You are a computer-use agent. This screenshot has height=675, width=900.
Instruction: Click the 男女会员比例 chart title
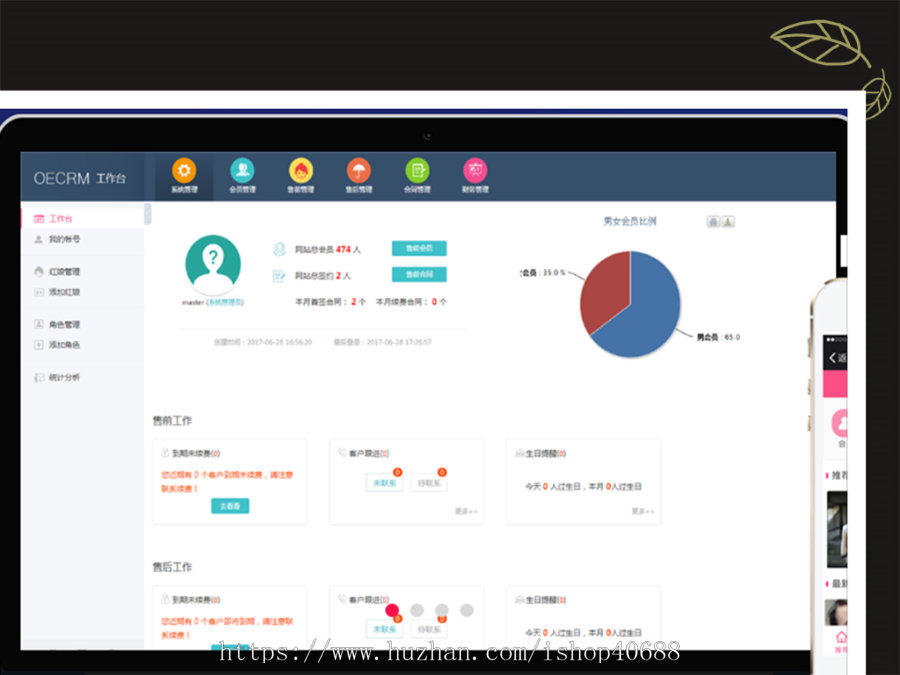(x=630, y=222)
